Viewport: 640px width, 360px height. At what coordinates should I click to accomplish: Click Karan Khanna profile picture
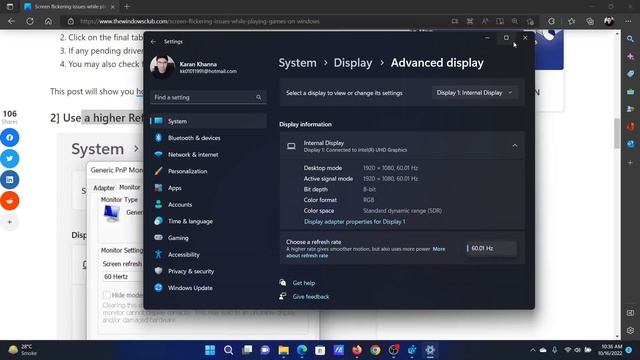point(162,67)
